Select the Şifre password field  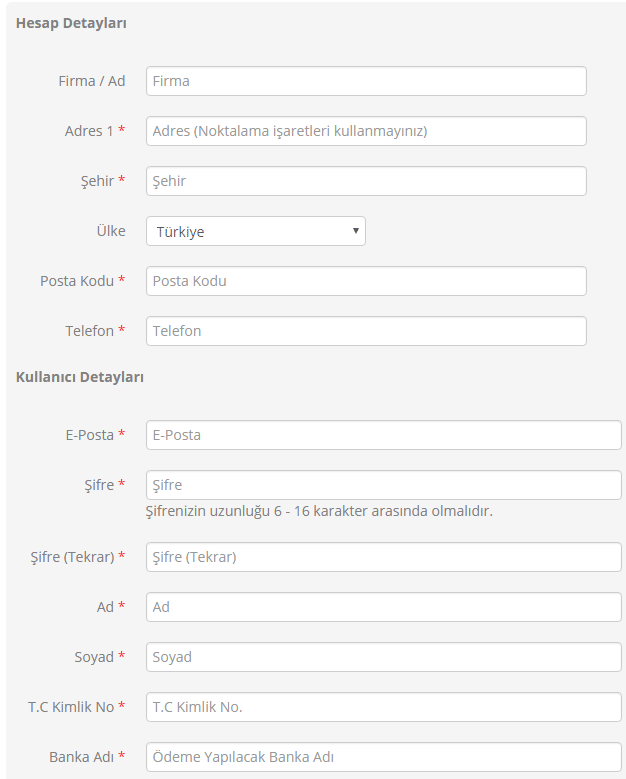point(384,485)
